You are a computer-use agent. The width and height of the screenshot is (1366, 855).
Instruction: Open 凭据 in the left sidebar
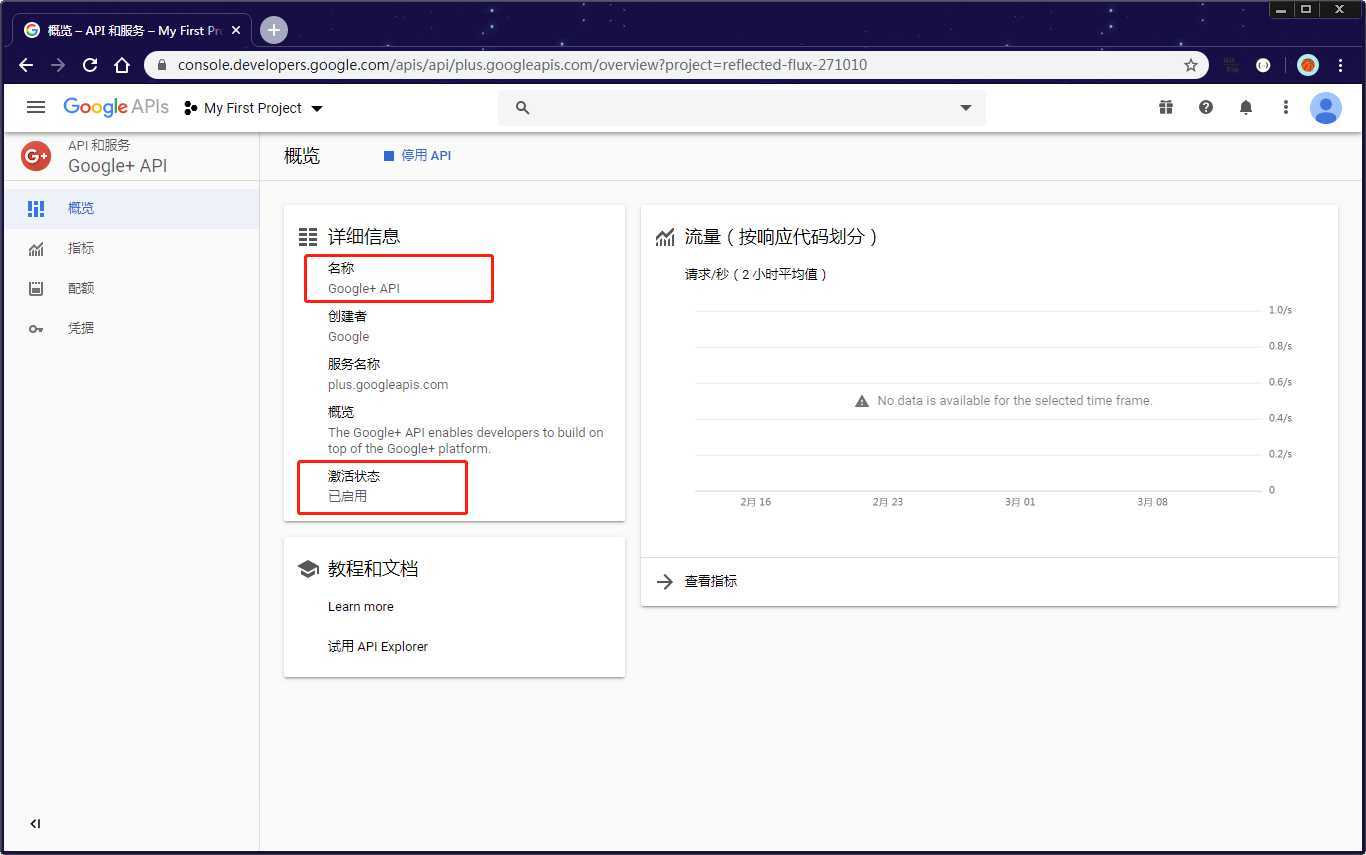tap(80, 328)
